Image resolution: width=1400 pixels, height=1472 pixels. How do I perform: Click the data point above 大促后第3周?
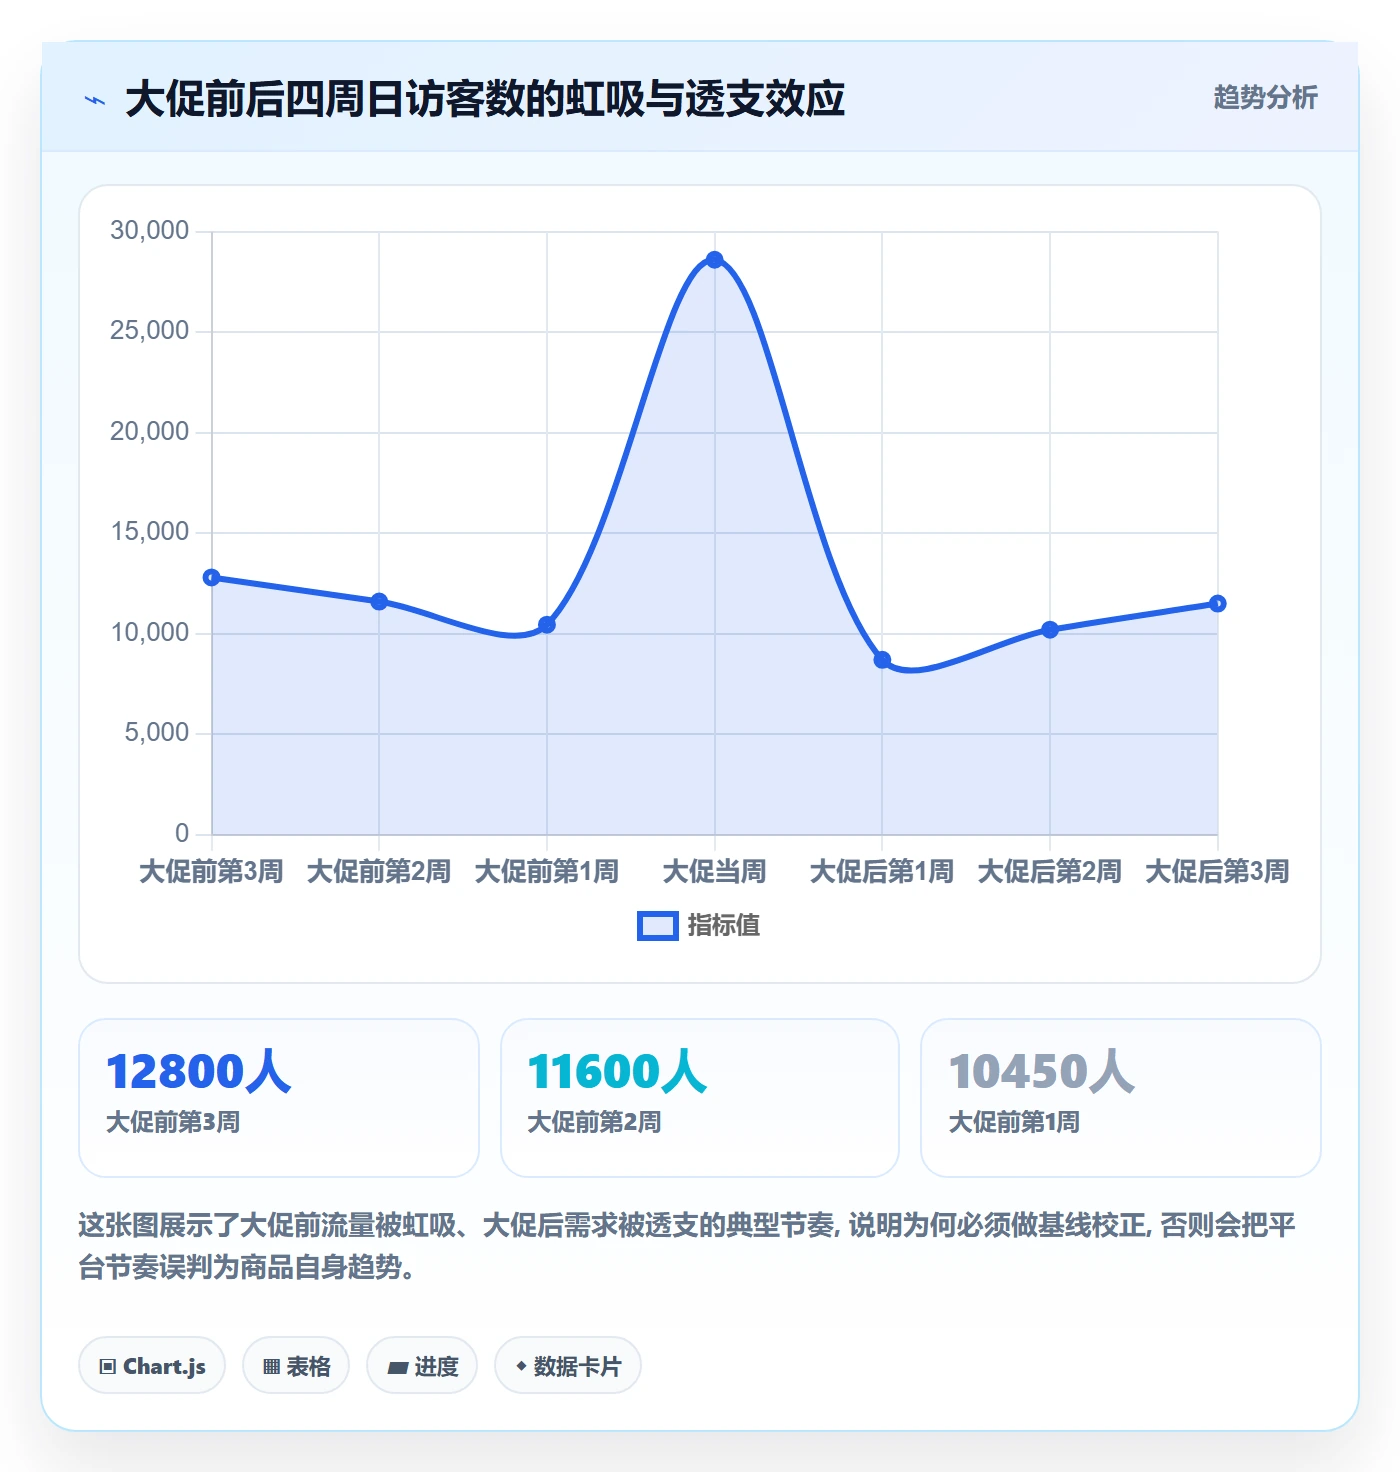pos(1217,603)
